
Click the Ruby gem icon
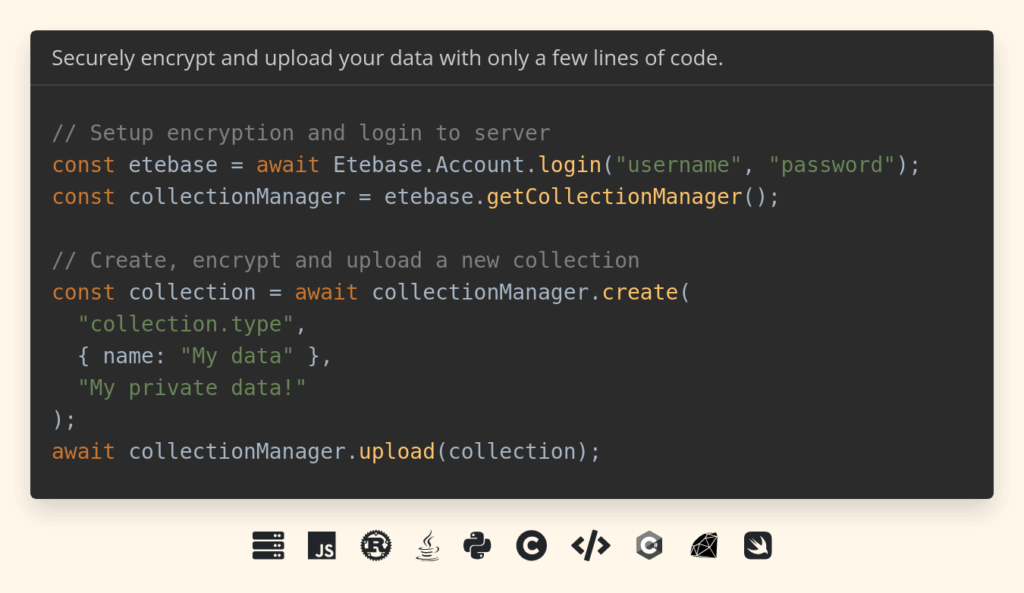(704, 545)
